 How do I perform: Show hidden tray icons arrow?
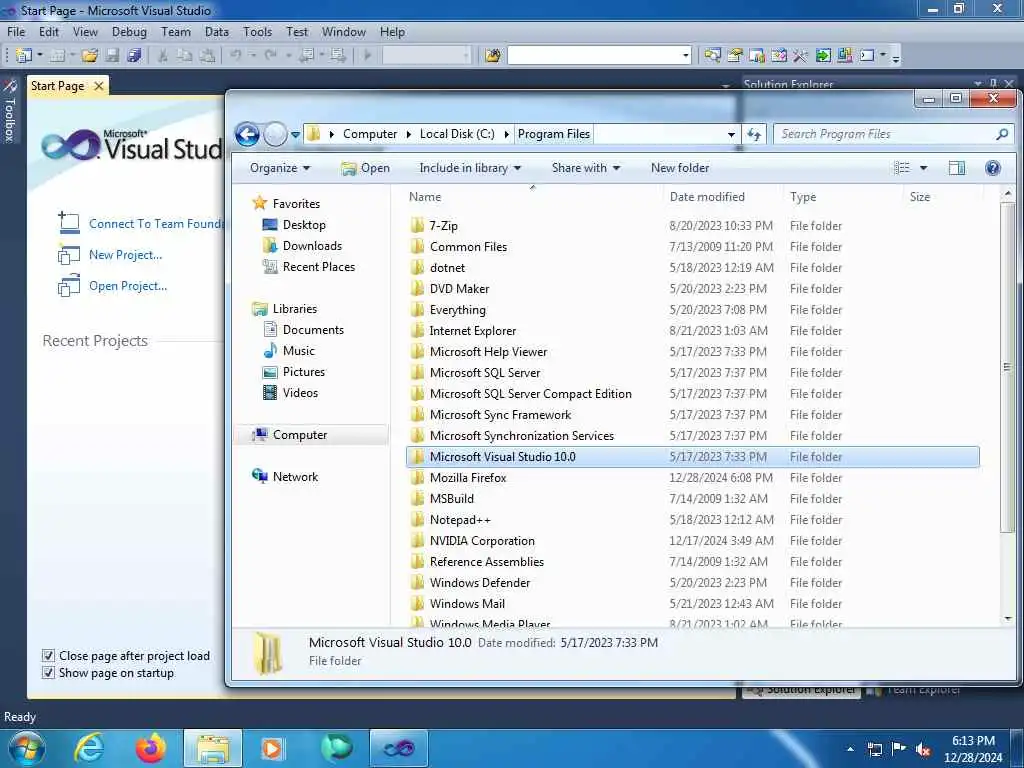[850, 749]
